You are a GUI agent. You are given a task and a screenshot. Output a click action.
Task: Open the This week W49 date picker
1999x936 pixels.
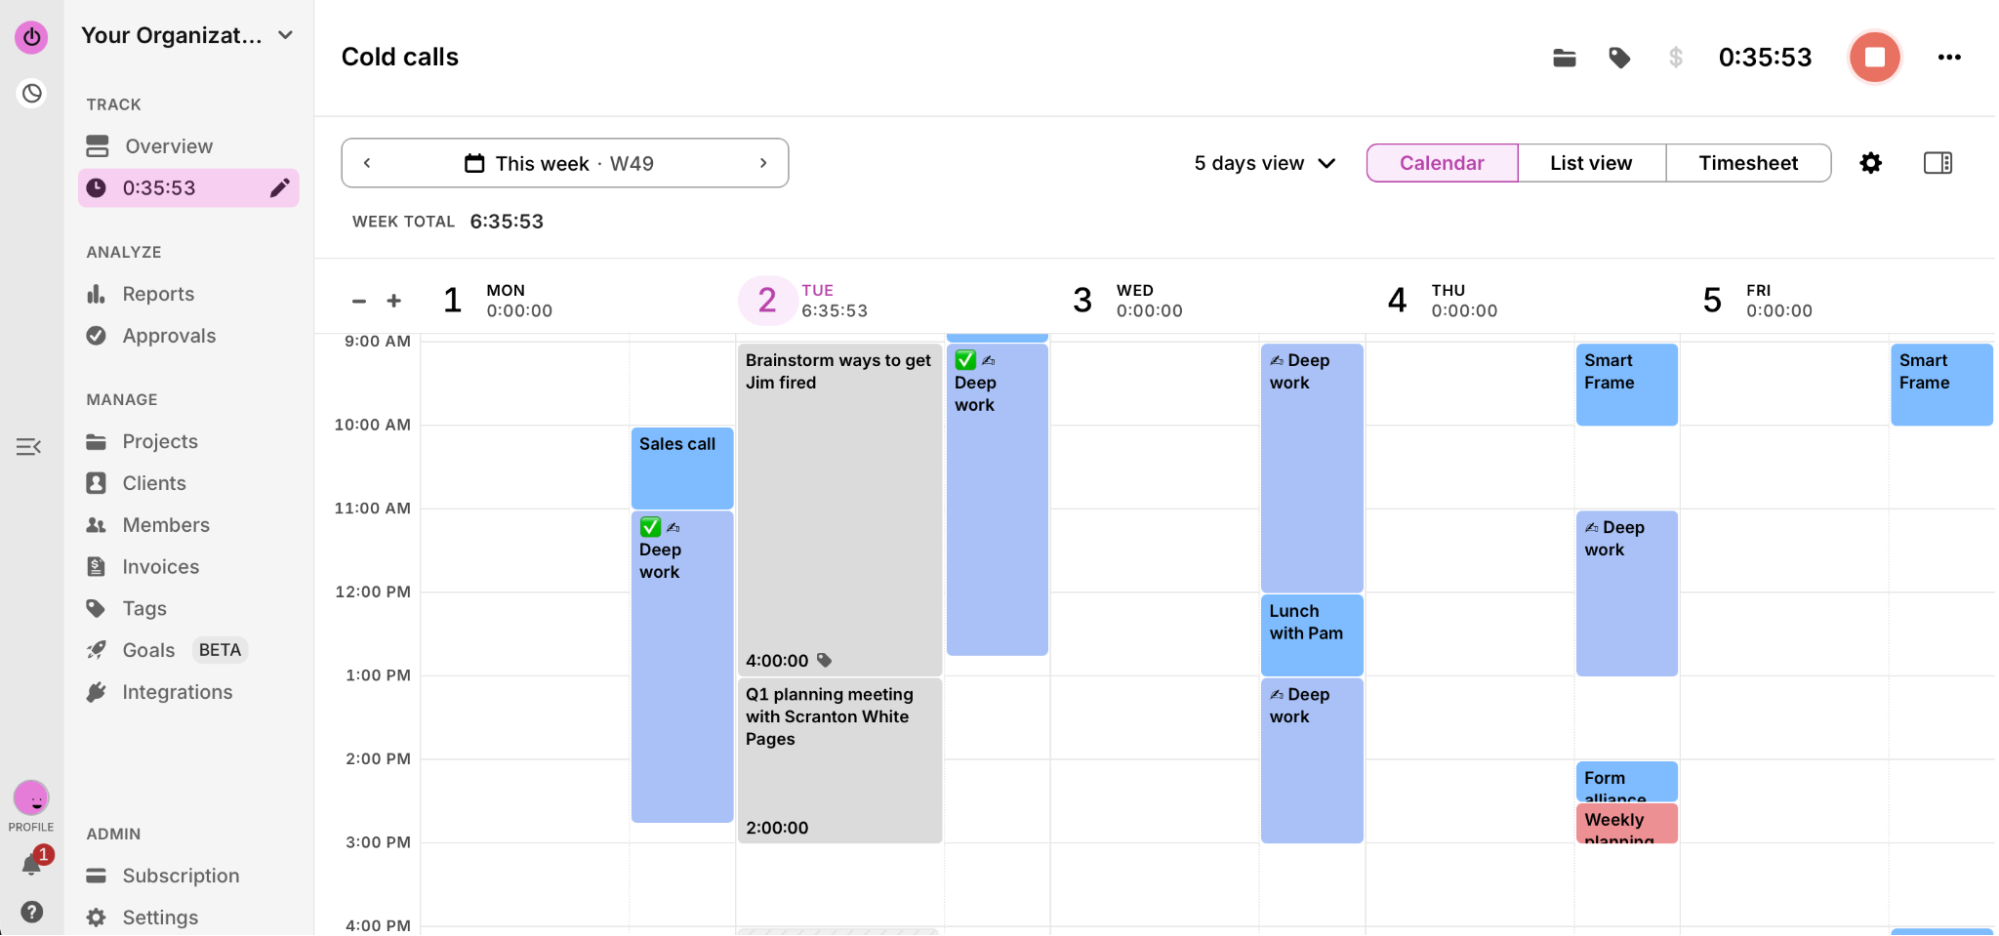tap(564, 162)
